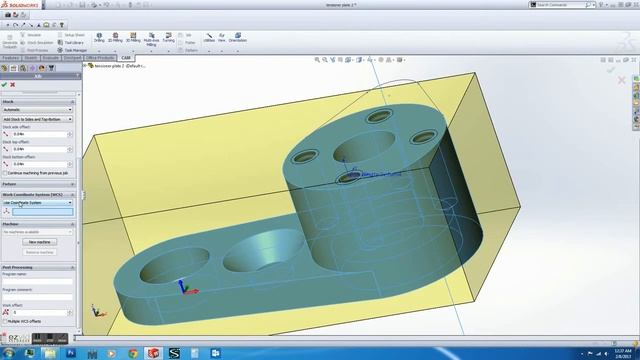Open the colorful appearance tab icon in panel
The height and width of the screenshot is (360, 640).
[x=42, y=68]
